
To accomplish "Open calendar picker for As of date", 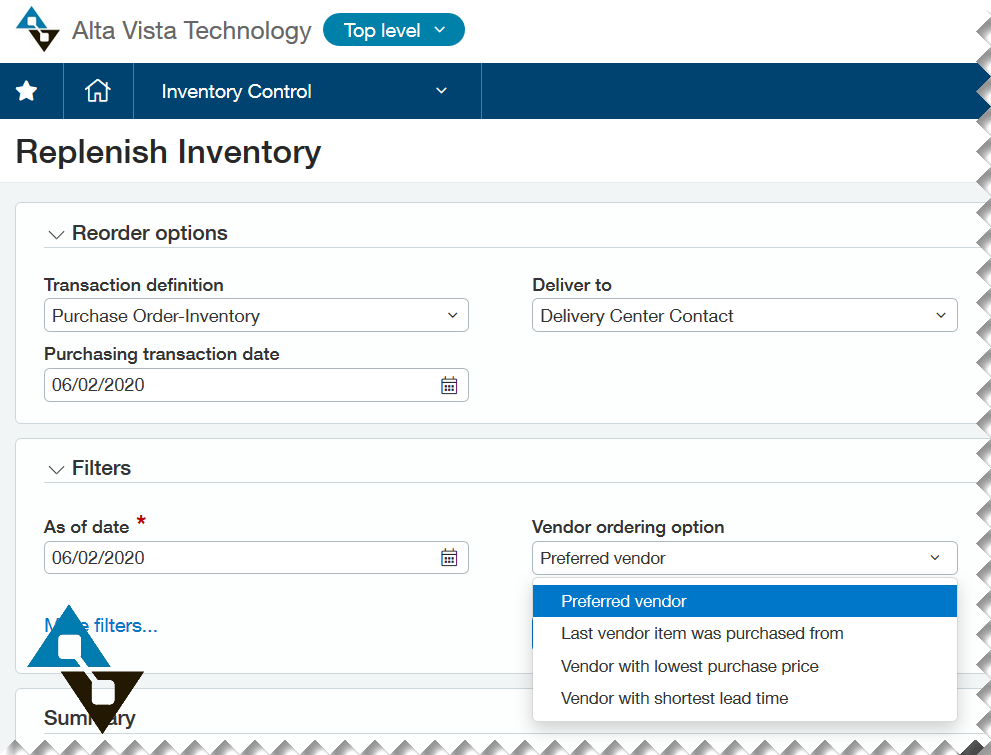I will point(449,558).
